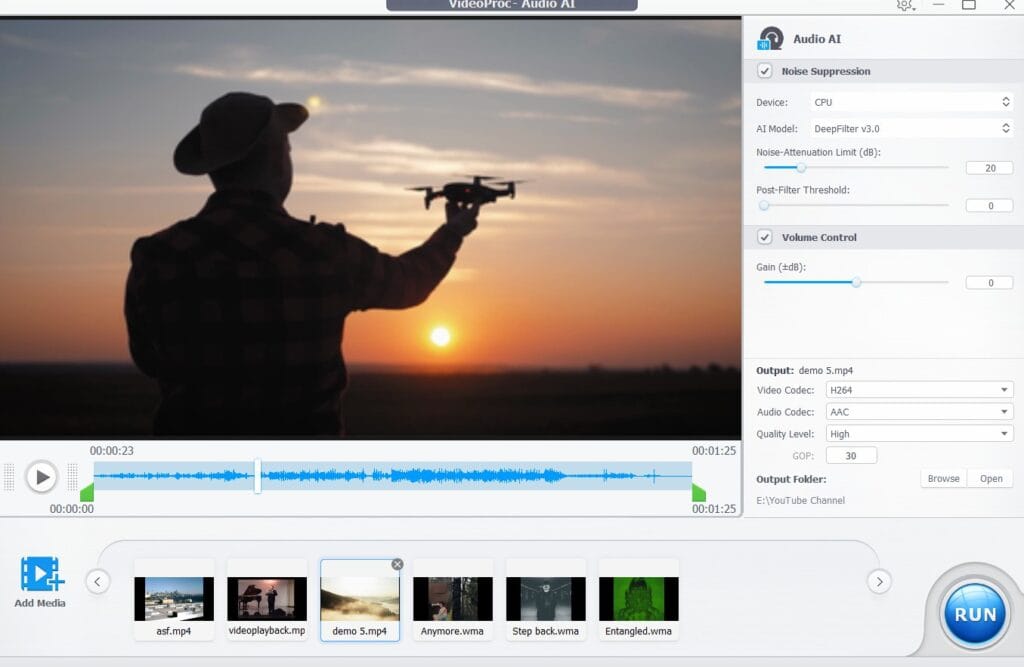This screenshot has height=667, width=1024.
Task: Click Browse for the output folder
Action: tap(943, 479)
